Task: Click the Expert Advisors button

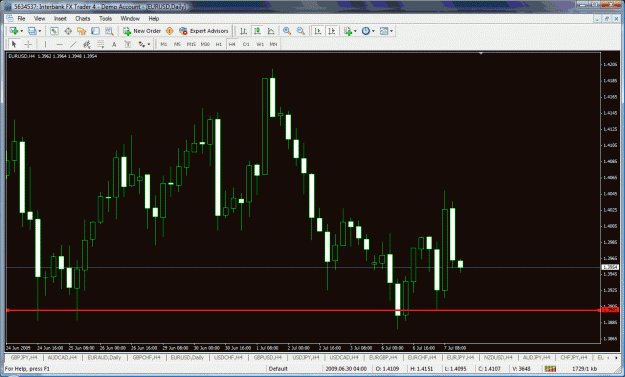Action: (x=204, y=31)
